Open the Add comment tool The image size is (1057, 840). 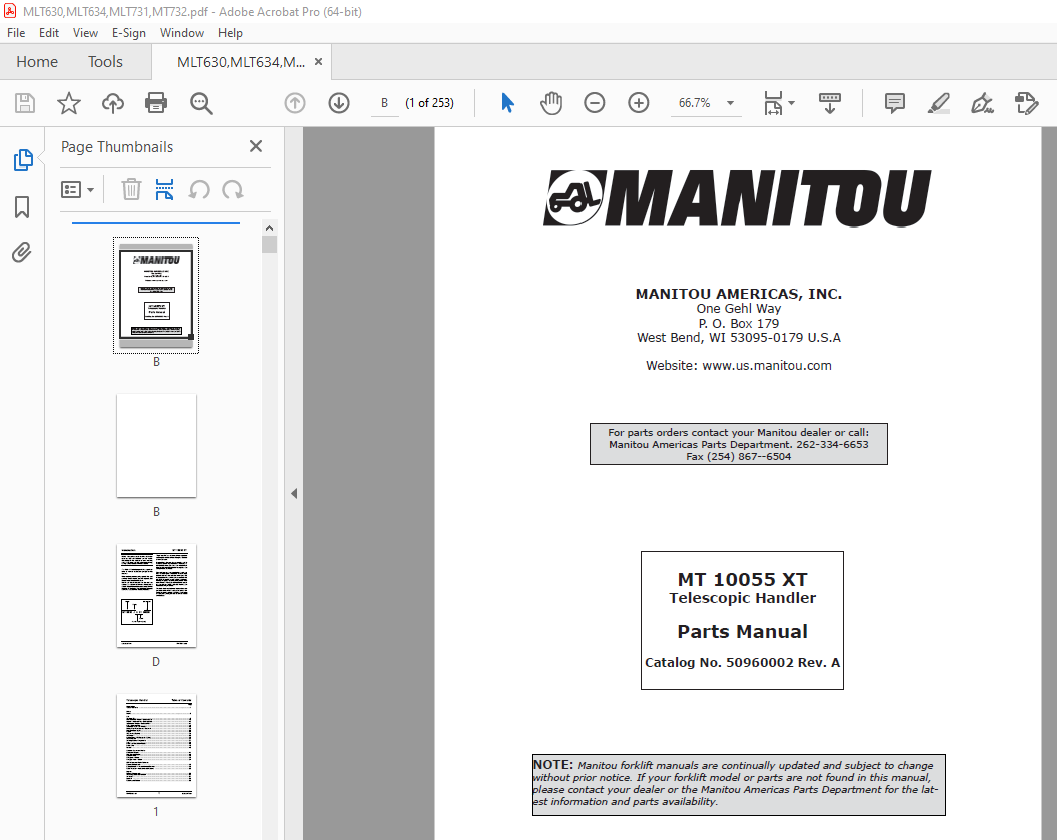pyautogui.click(x=894, y=103)
